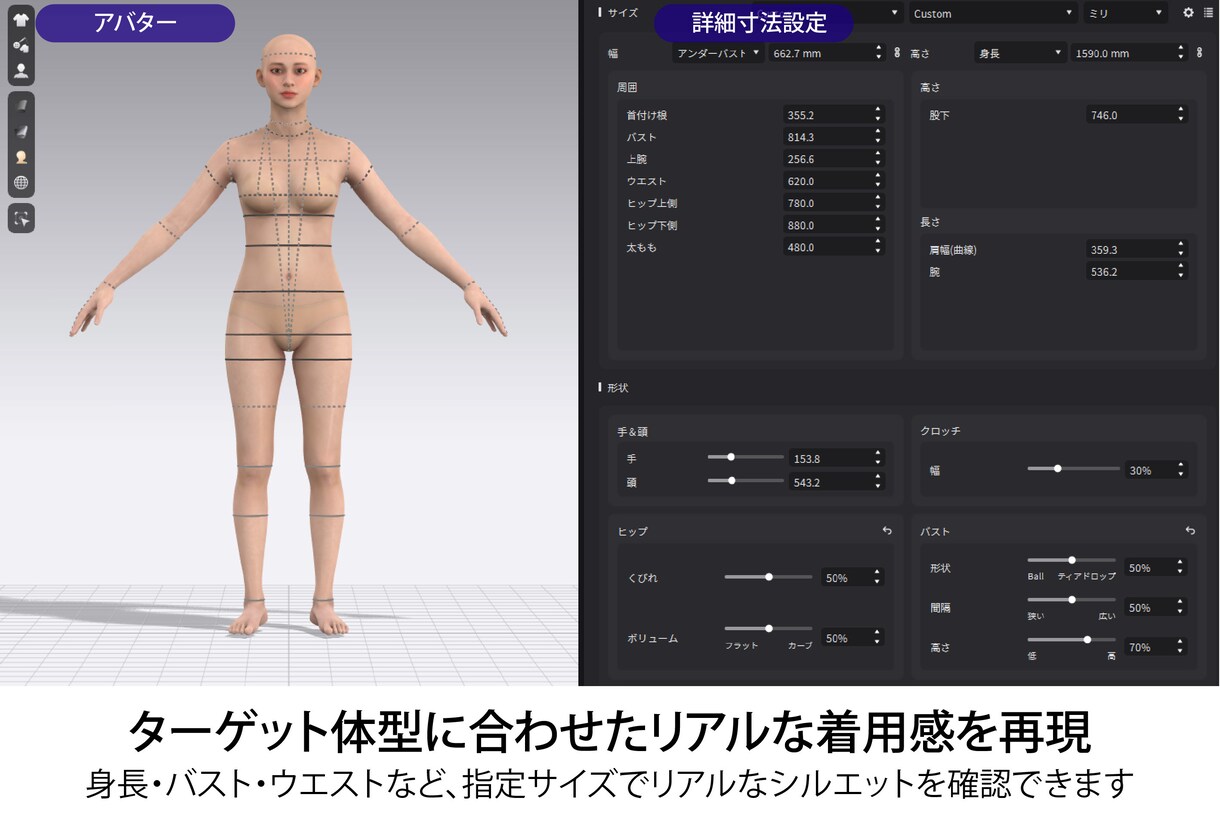Open the ミリ unit dropdown
The height and width of the screenshot is (813, 1220).
point(1125,13)
